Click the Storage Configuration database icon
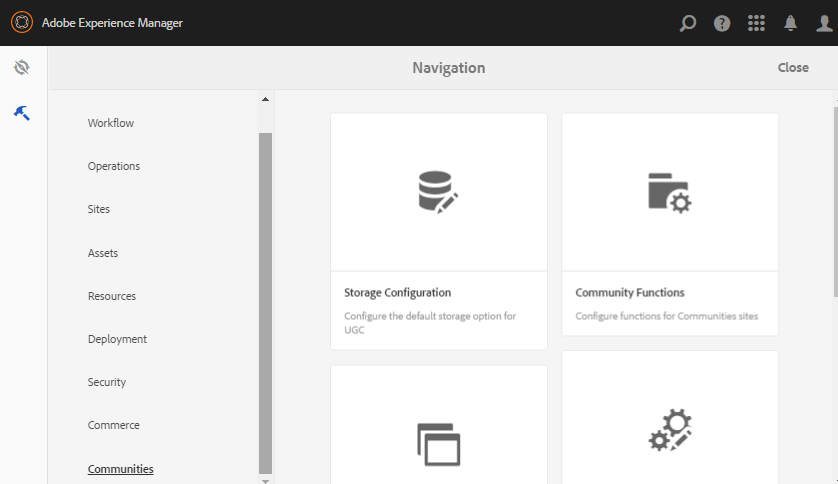 coord(438,192)
